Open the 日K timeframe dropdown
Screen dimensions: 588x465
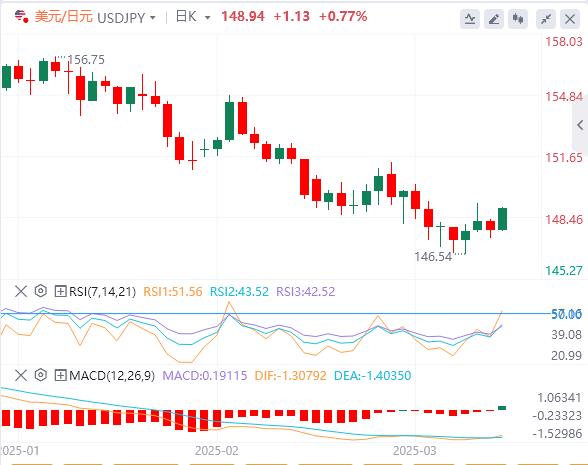click(207, 18)
